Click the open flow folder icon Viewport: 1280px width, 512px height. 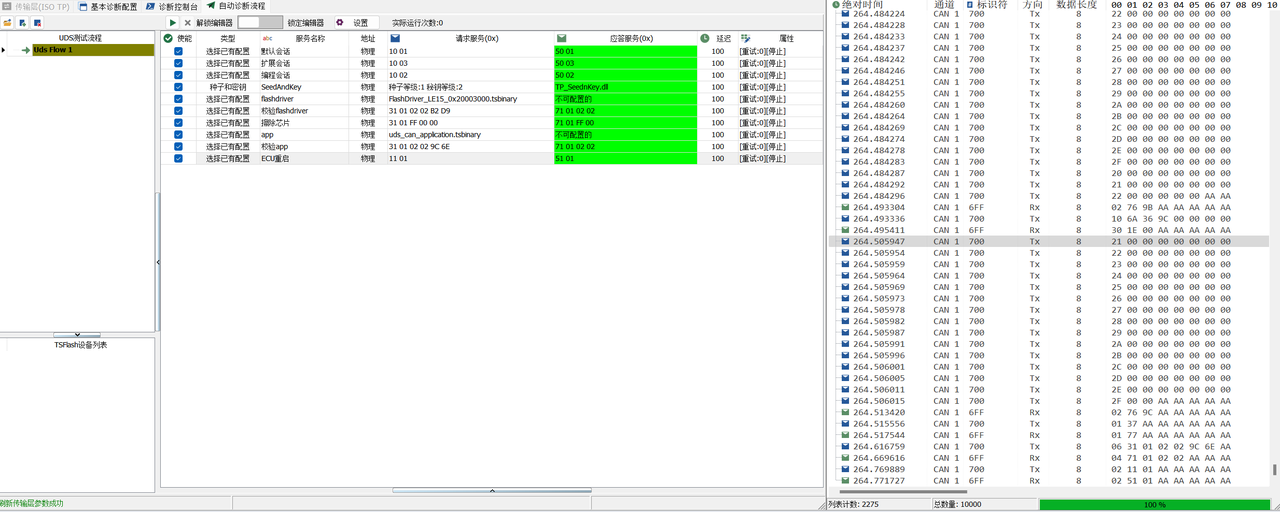(7, 22)
